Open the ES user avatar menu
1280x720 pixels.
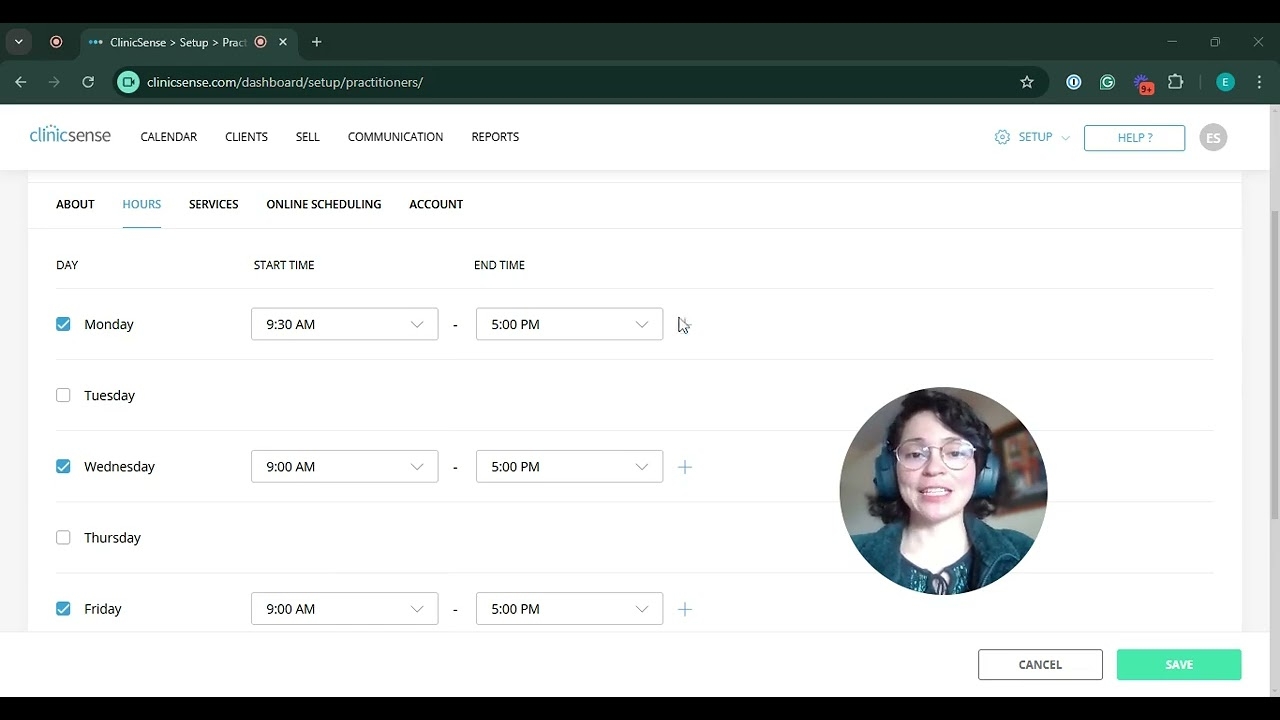coord(1213,137)
